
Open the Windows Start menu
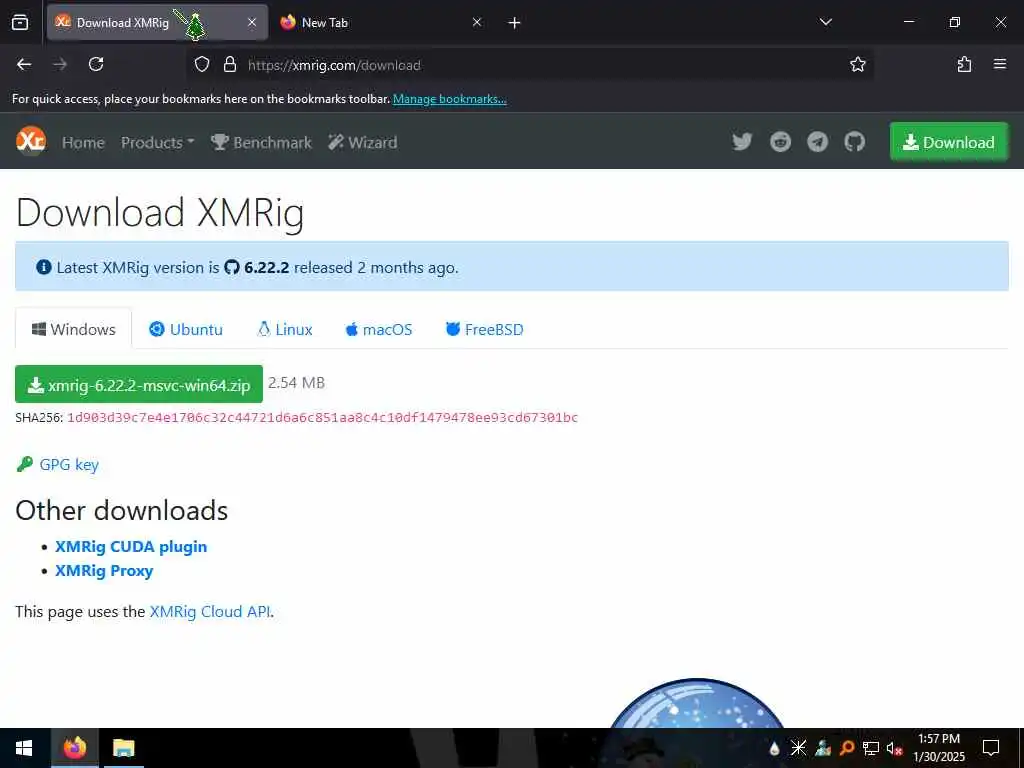tap(24, 748)
